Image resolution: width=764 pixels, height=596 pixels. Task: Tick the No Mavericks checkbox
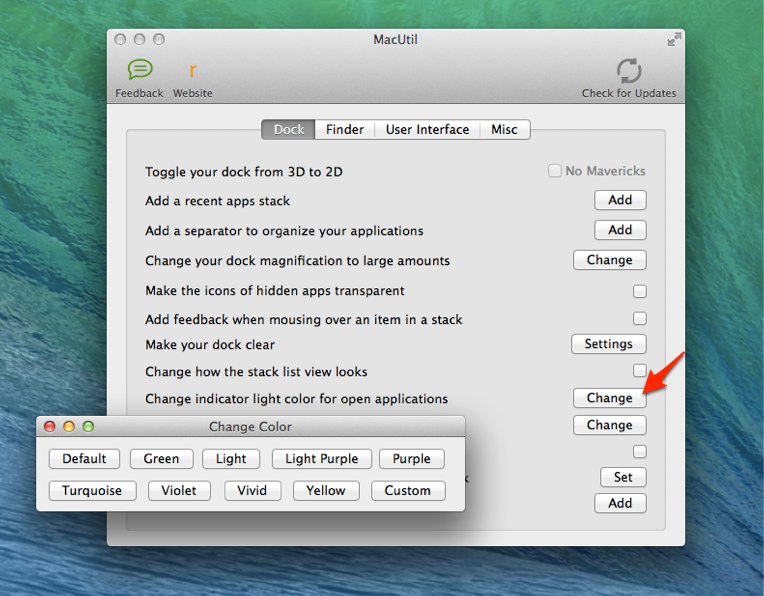(554, 171)
